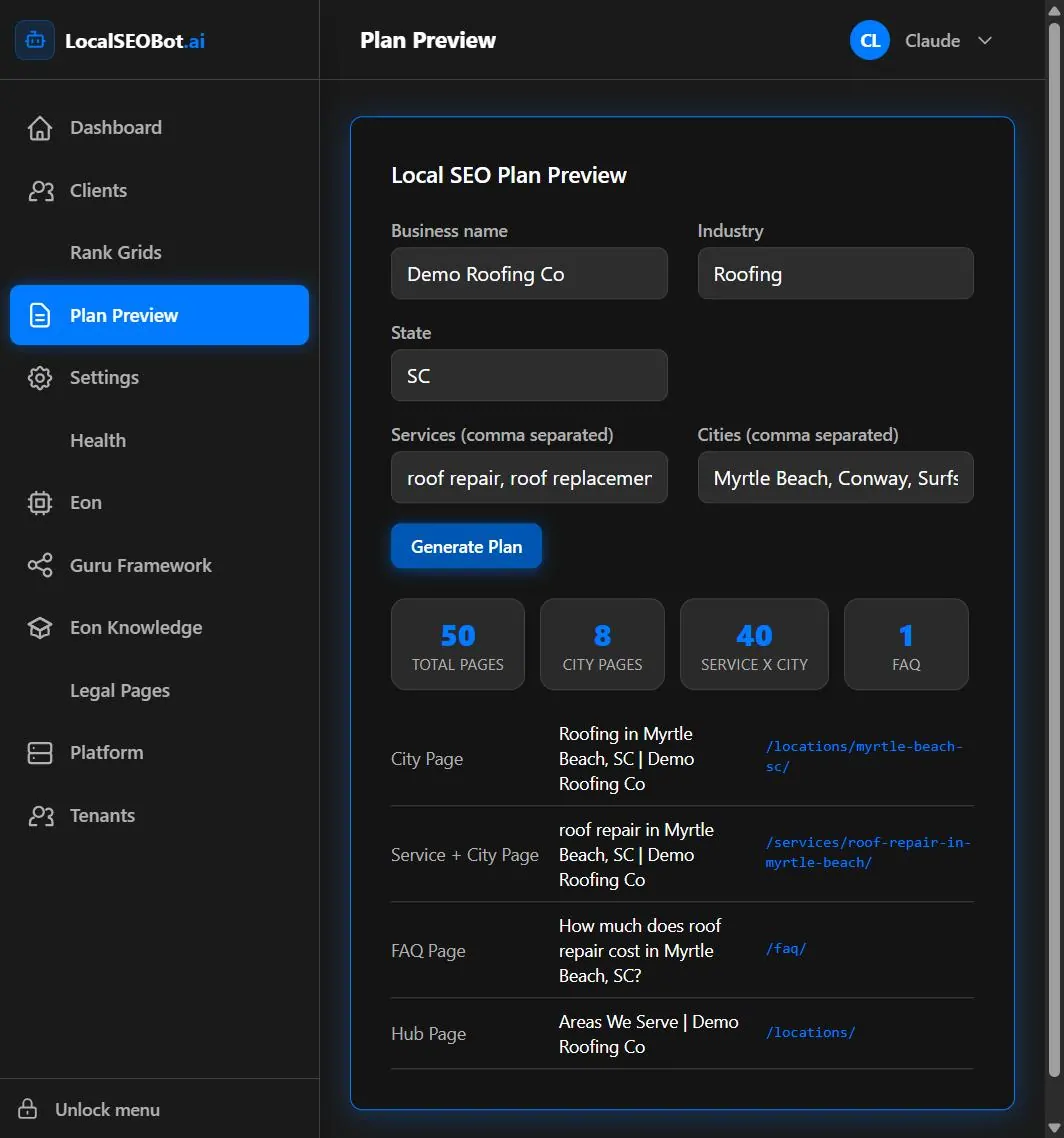The height and width of the screenshot is (1138, 1064).
Task: Click the Eon Knowledge graduation cap icon
Action: (x=40, y=628)
